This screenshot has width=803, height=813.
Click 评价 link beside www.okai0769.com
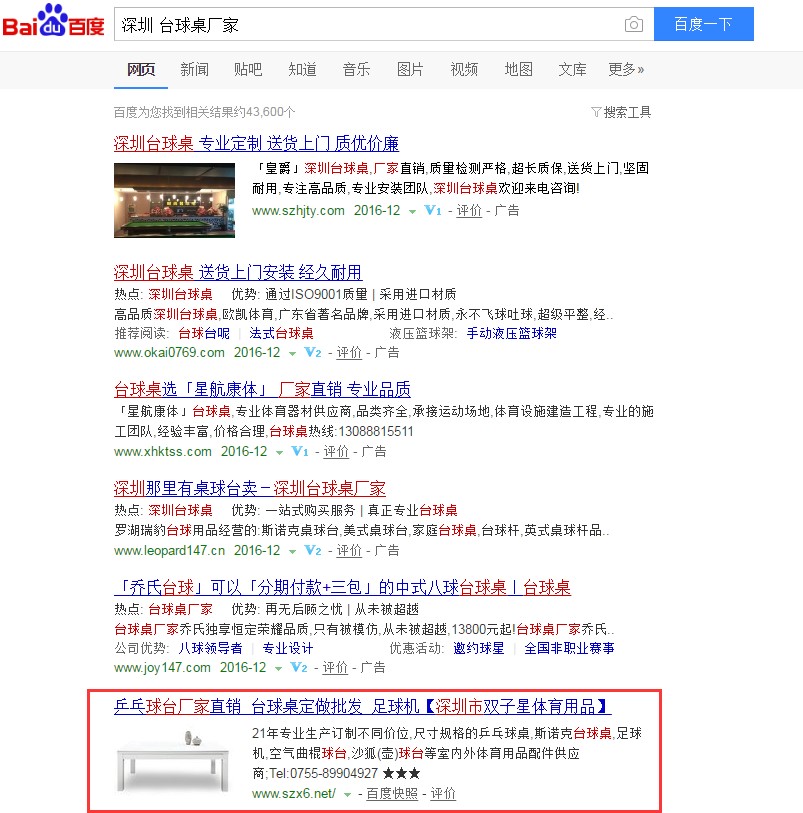click(349, 353)
